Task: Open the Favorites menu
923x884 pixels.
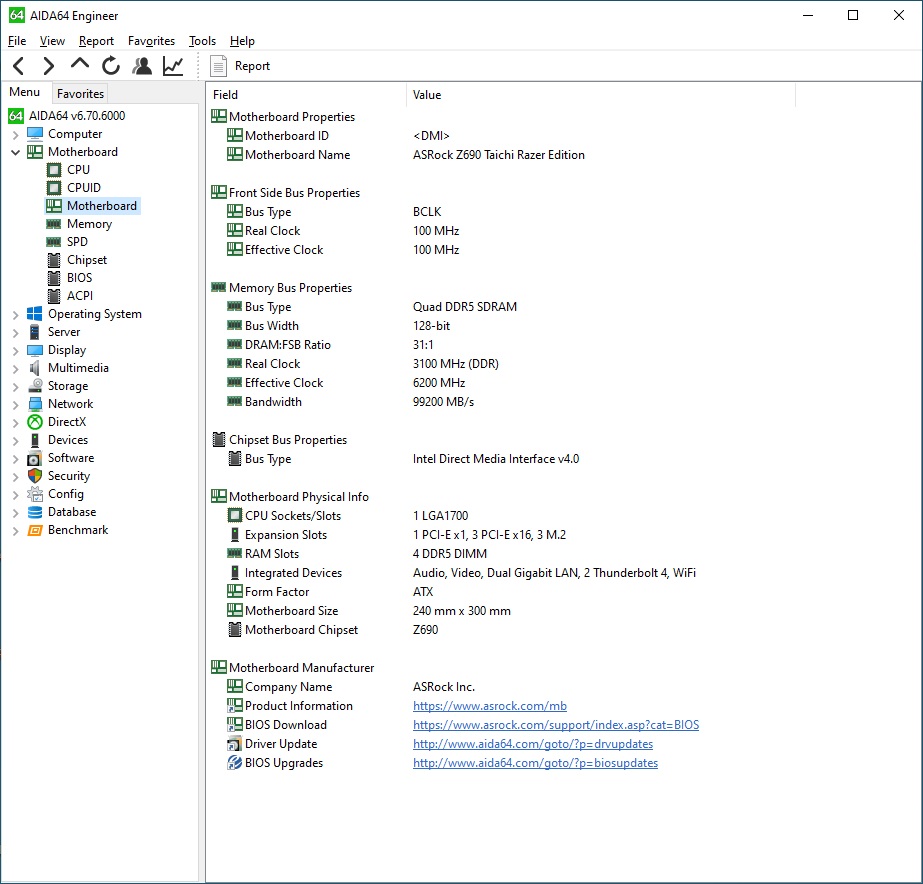Action: point(151,41)
